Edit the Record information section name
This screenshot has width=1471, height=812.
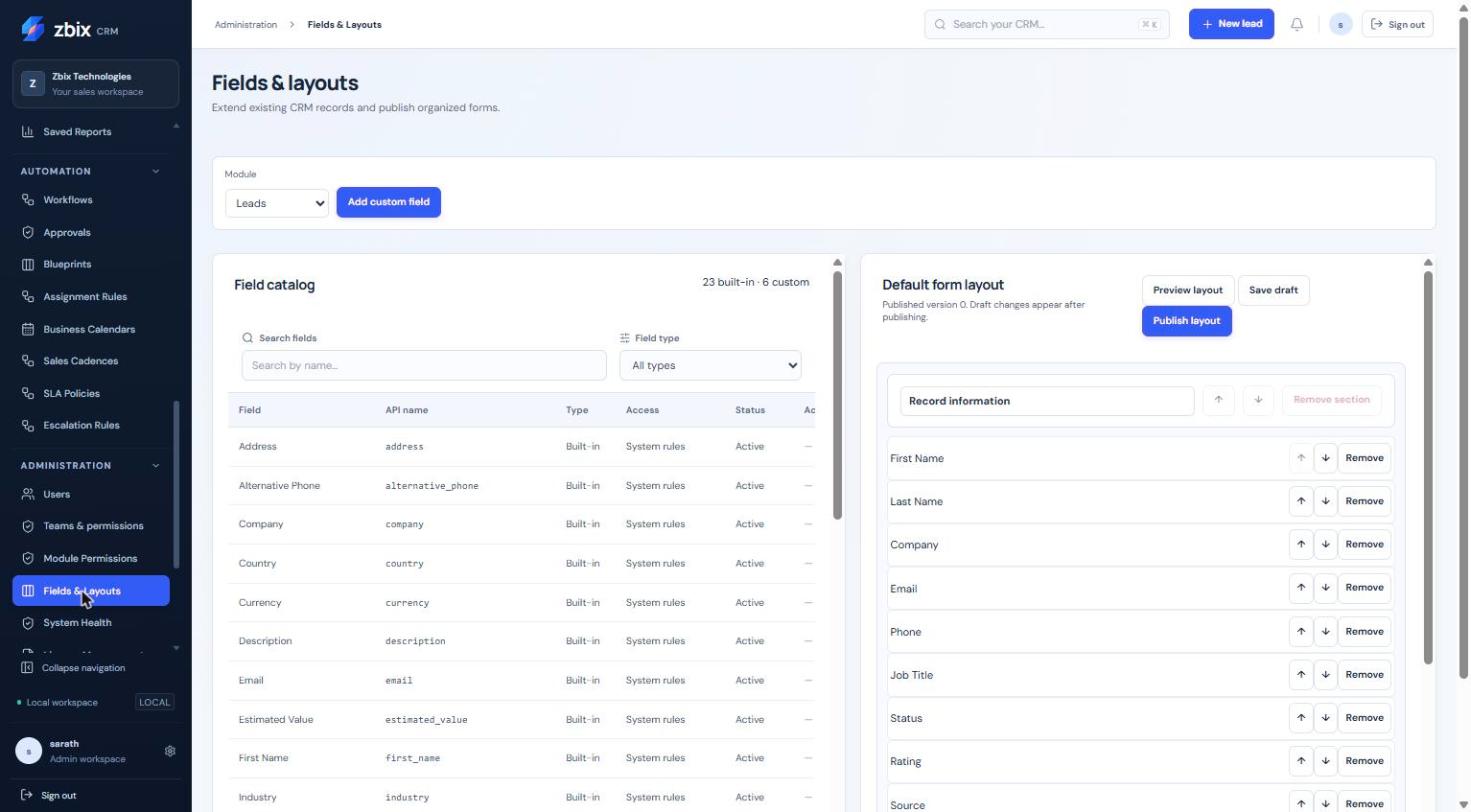[1047, 401]
